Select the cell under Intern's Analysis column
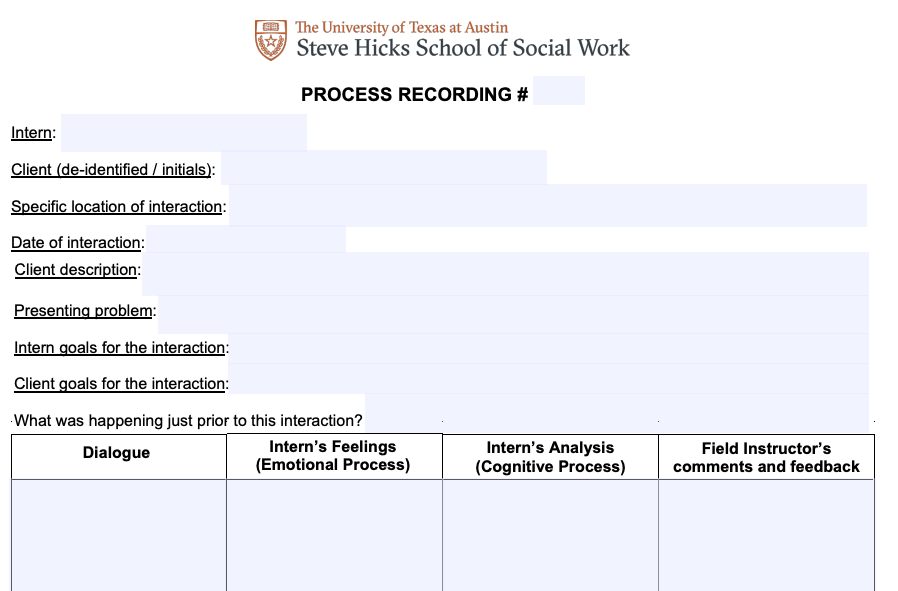 pyautogui.click(x=550, y=535)
